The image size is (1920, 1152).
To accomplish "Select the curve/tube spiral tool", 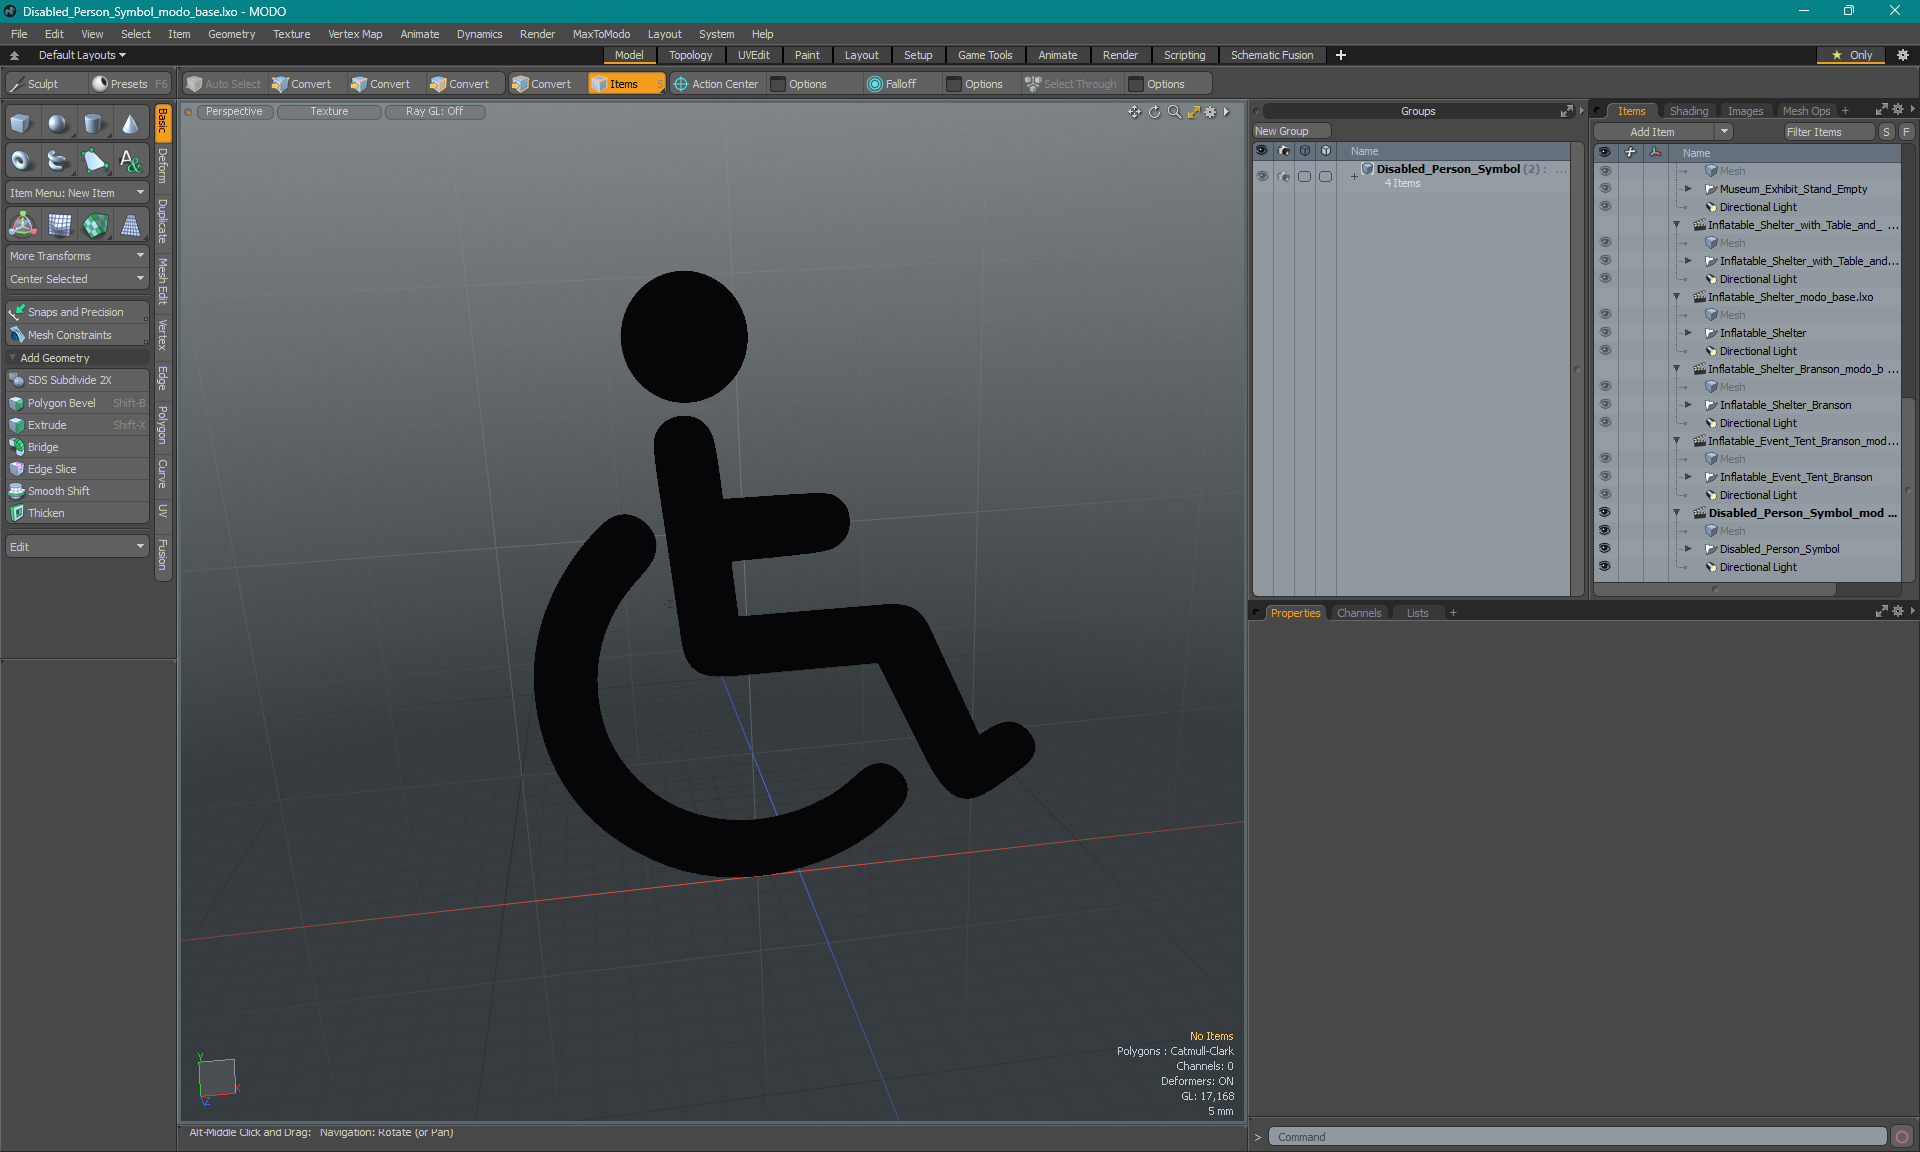I will 58,160.
